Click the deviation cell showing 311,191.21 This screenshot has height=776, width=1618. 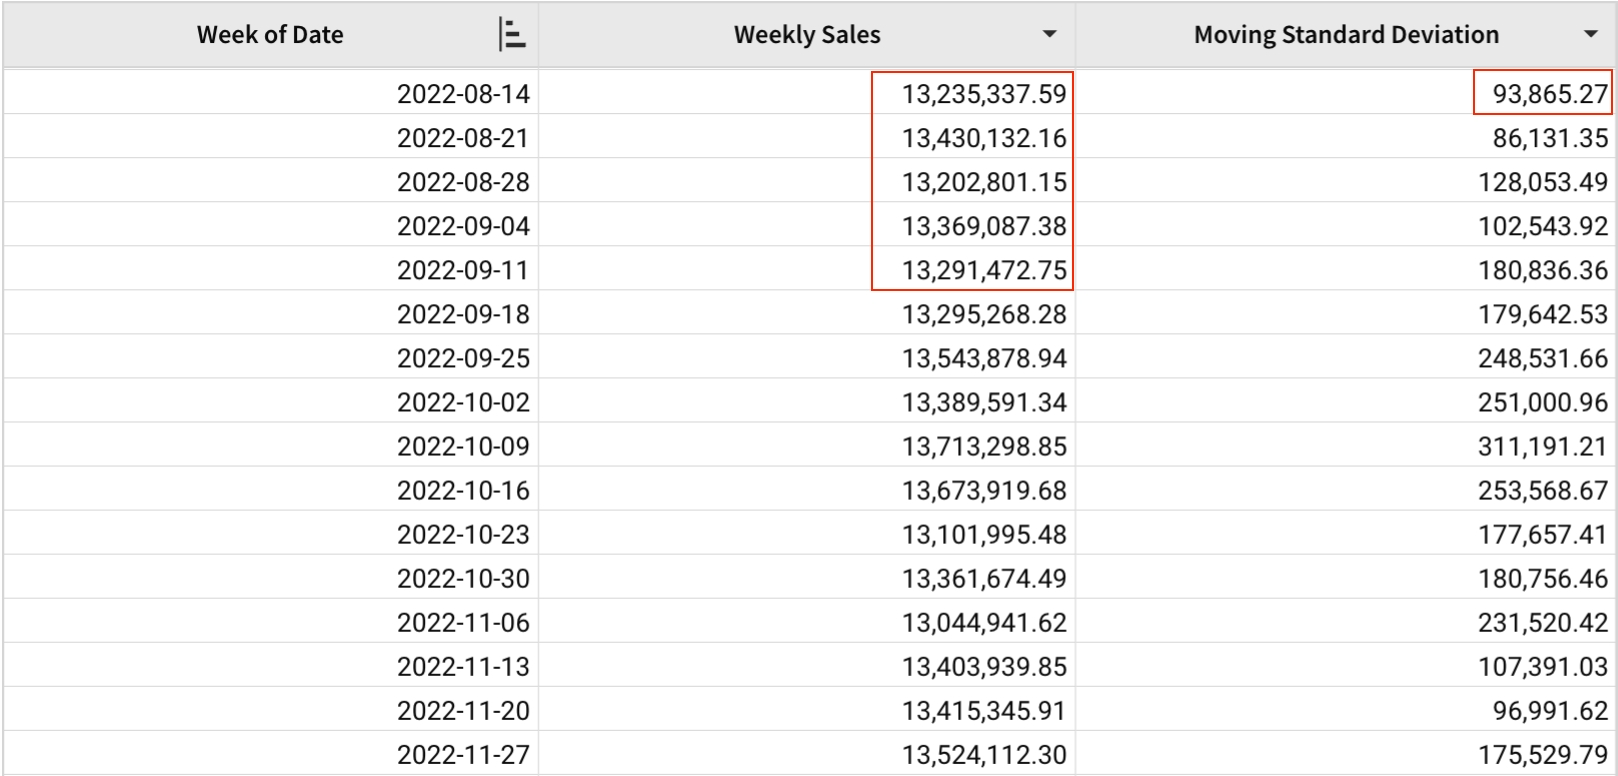point(1542,446)
